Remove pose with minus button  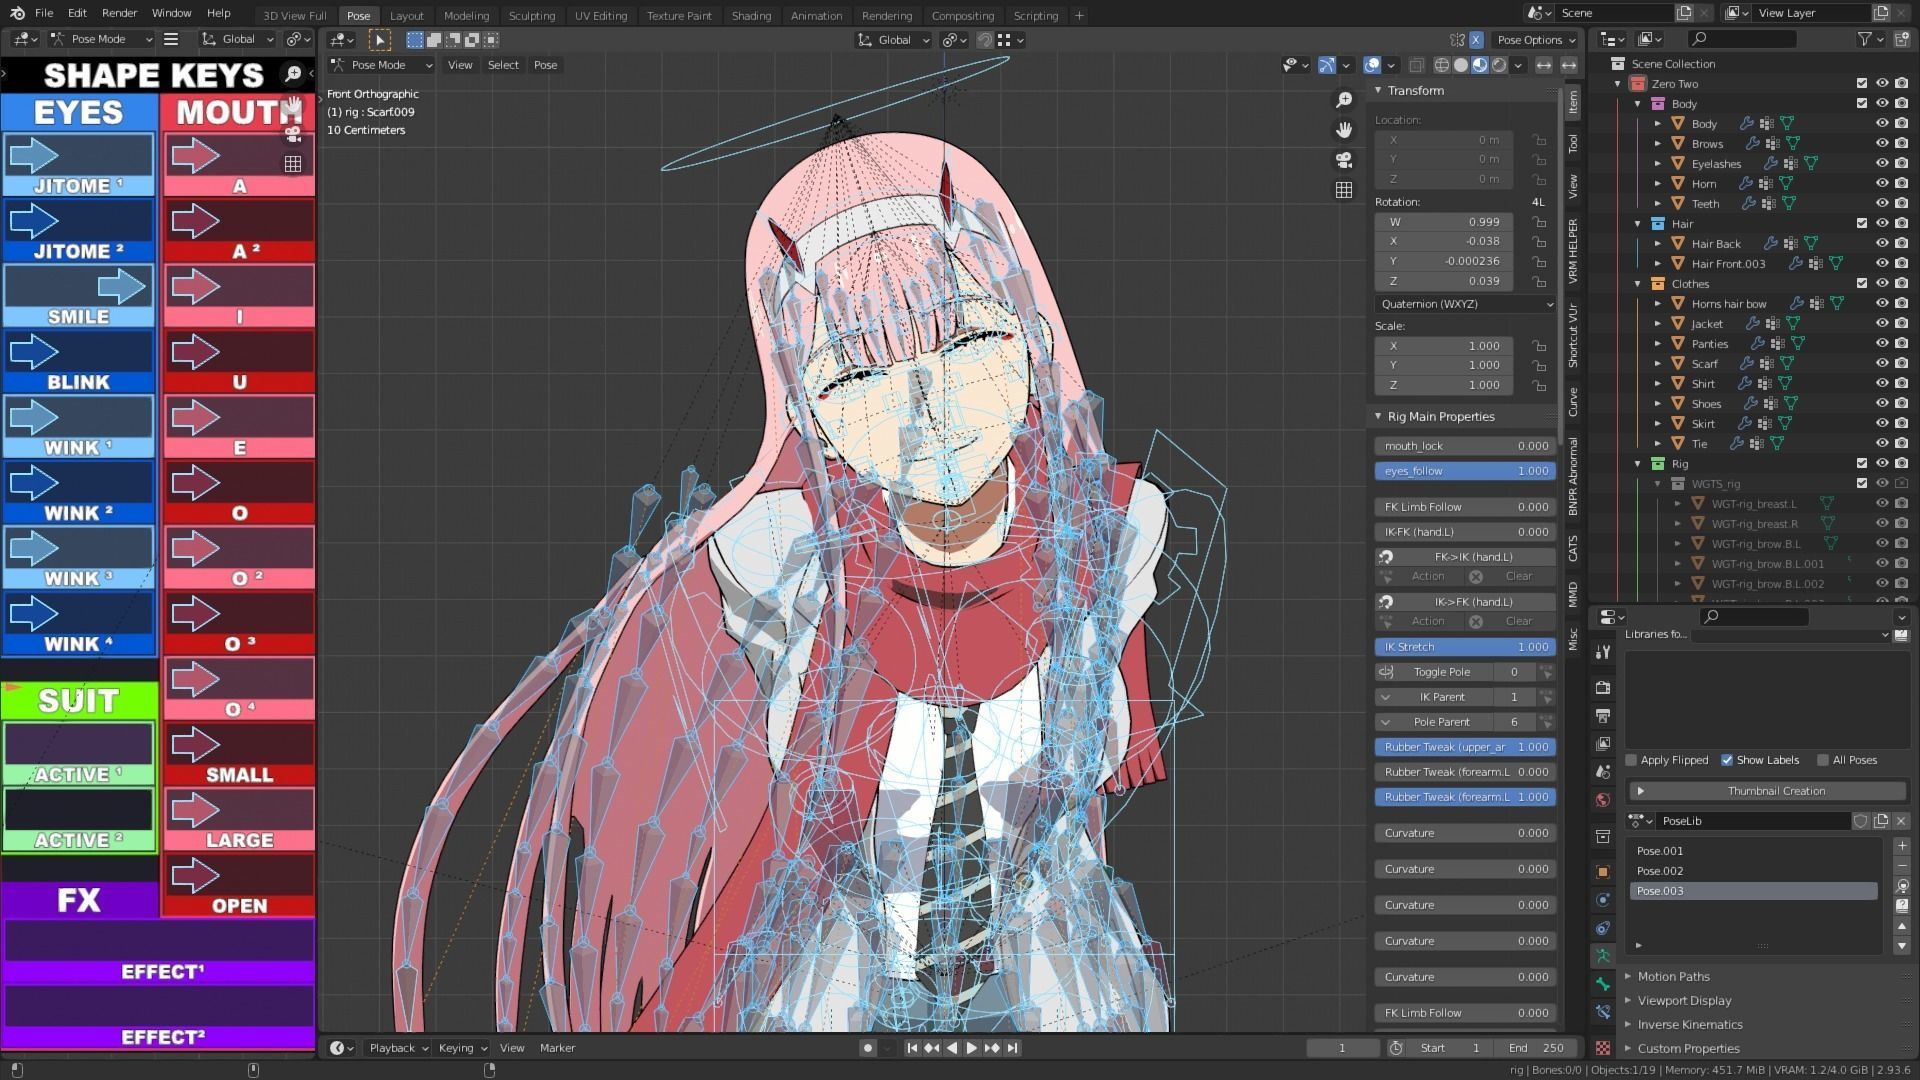point(1902,866)
